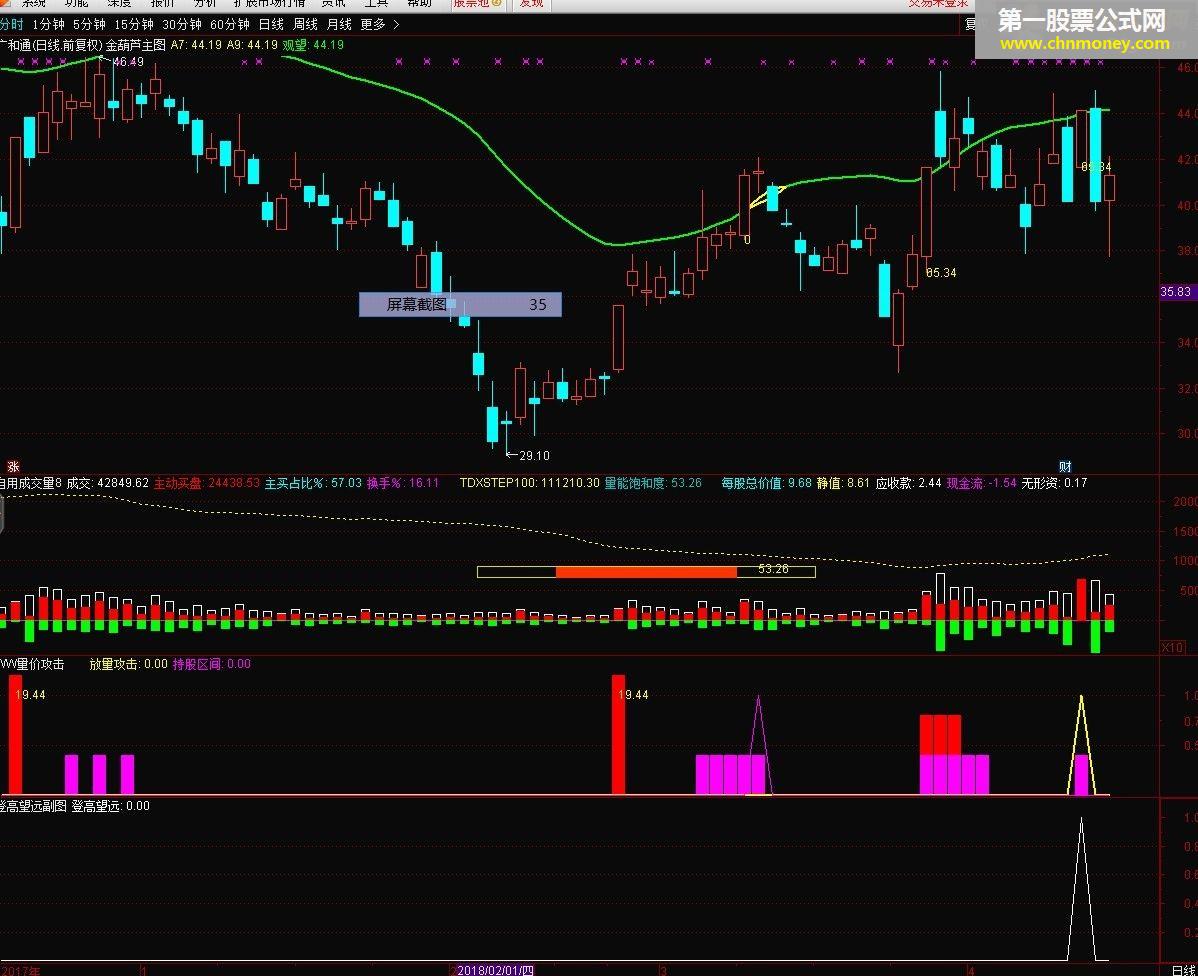The image size is (1198, 976).
Task: Switch to the 日线 daily chart tab
Action: [271, 24]
